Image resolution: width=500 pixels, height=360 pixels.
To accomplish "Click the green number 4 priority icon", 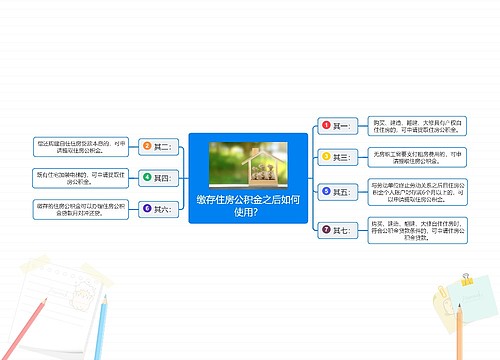I will 147,177.
